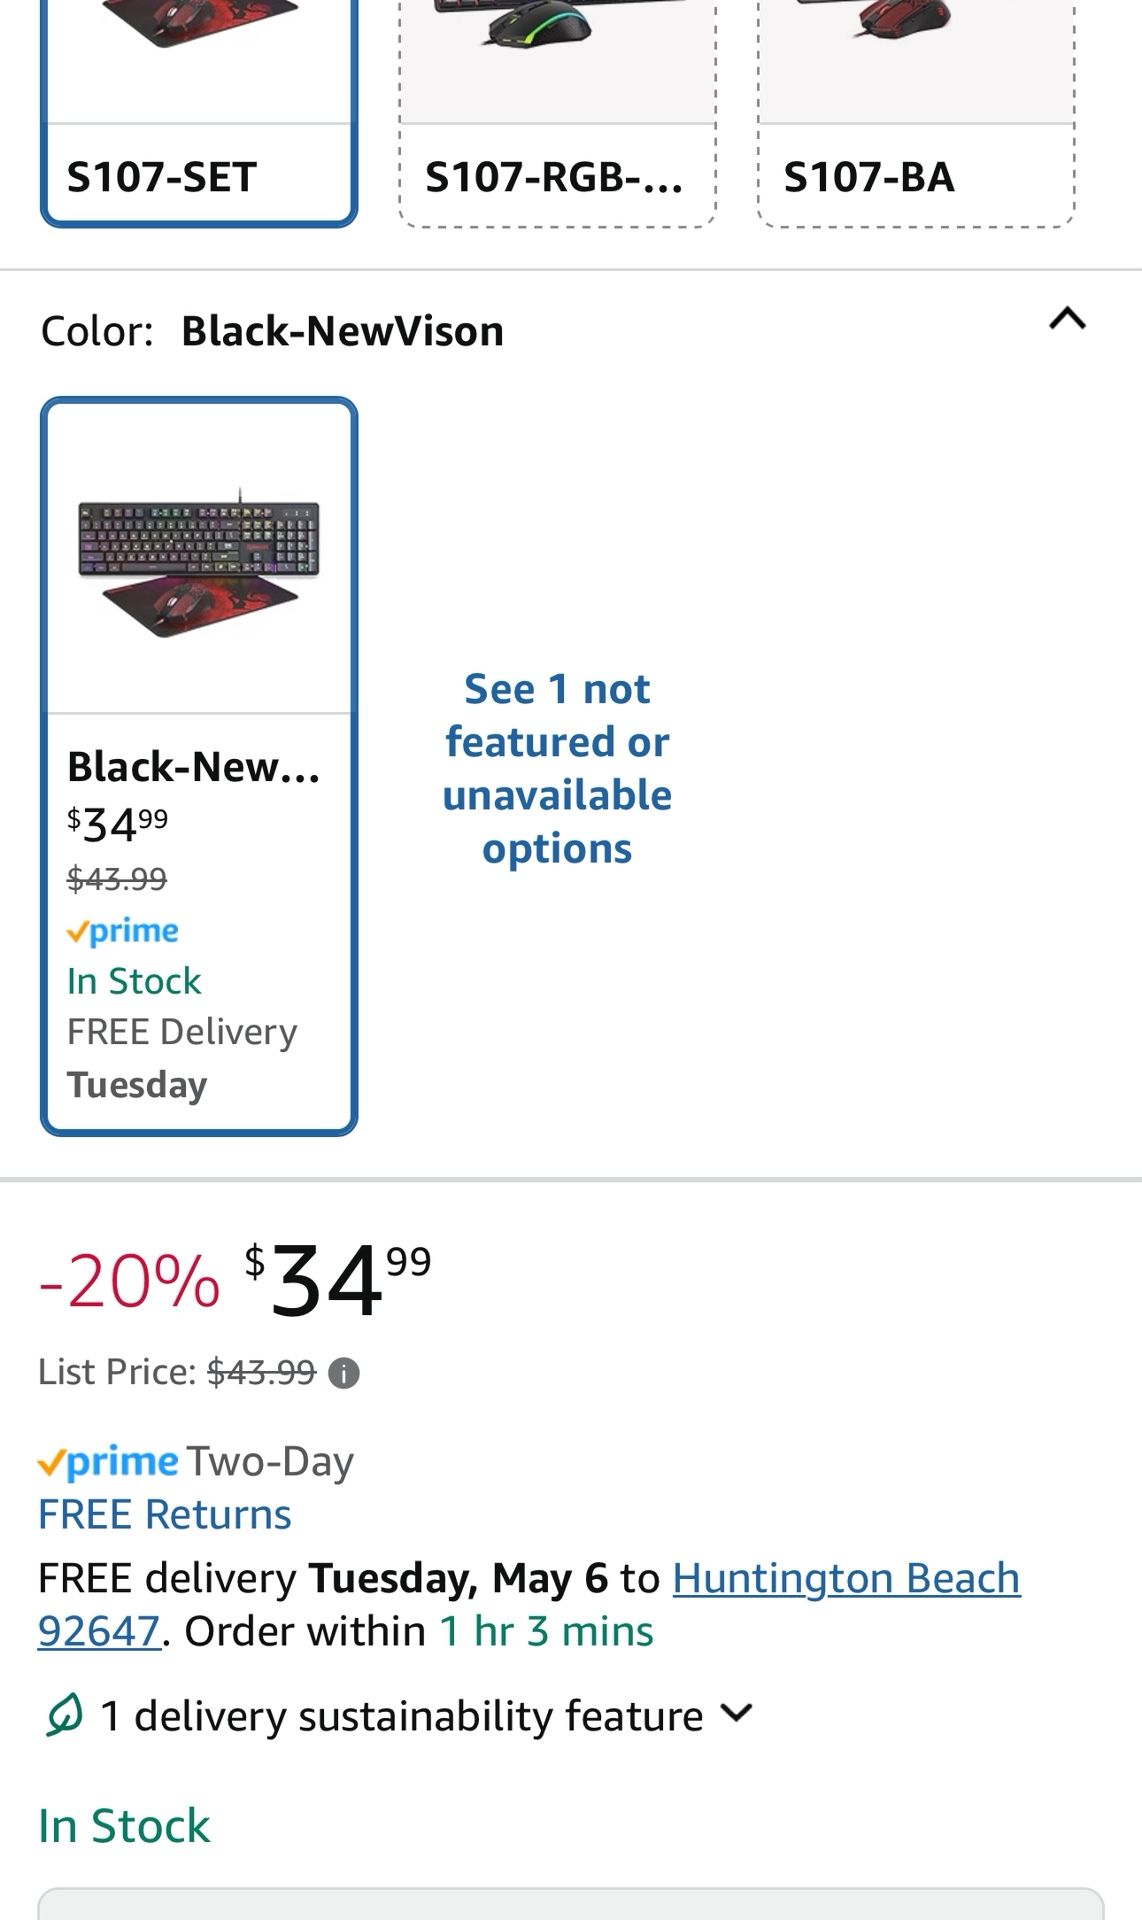Click the Prime logo beside Two-Day
1142x1920 pixels.
point(108,1462)
